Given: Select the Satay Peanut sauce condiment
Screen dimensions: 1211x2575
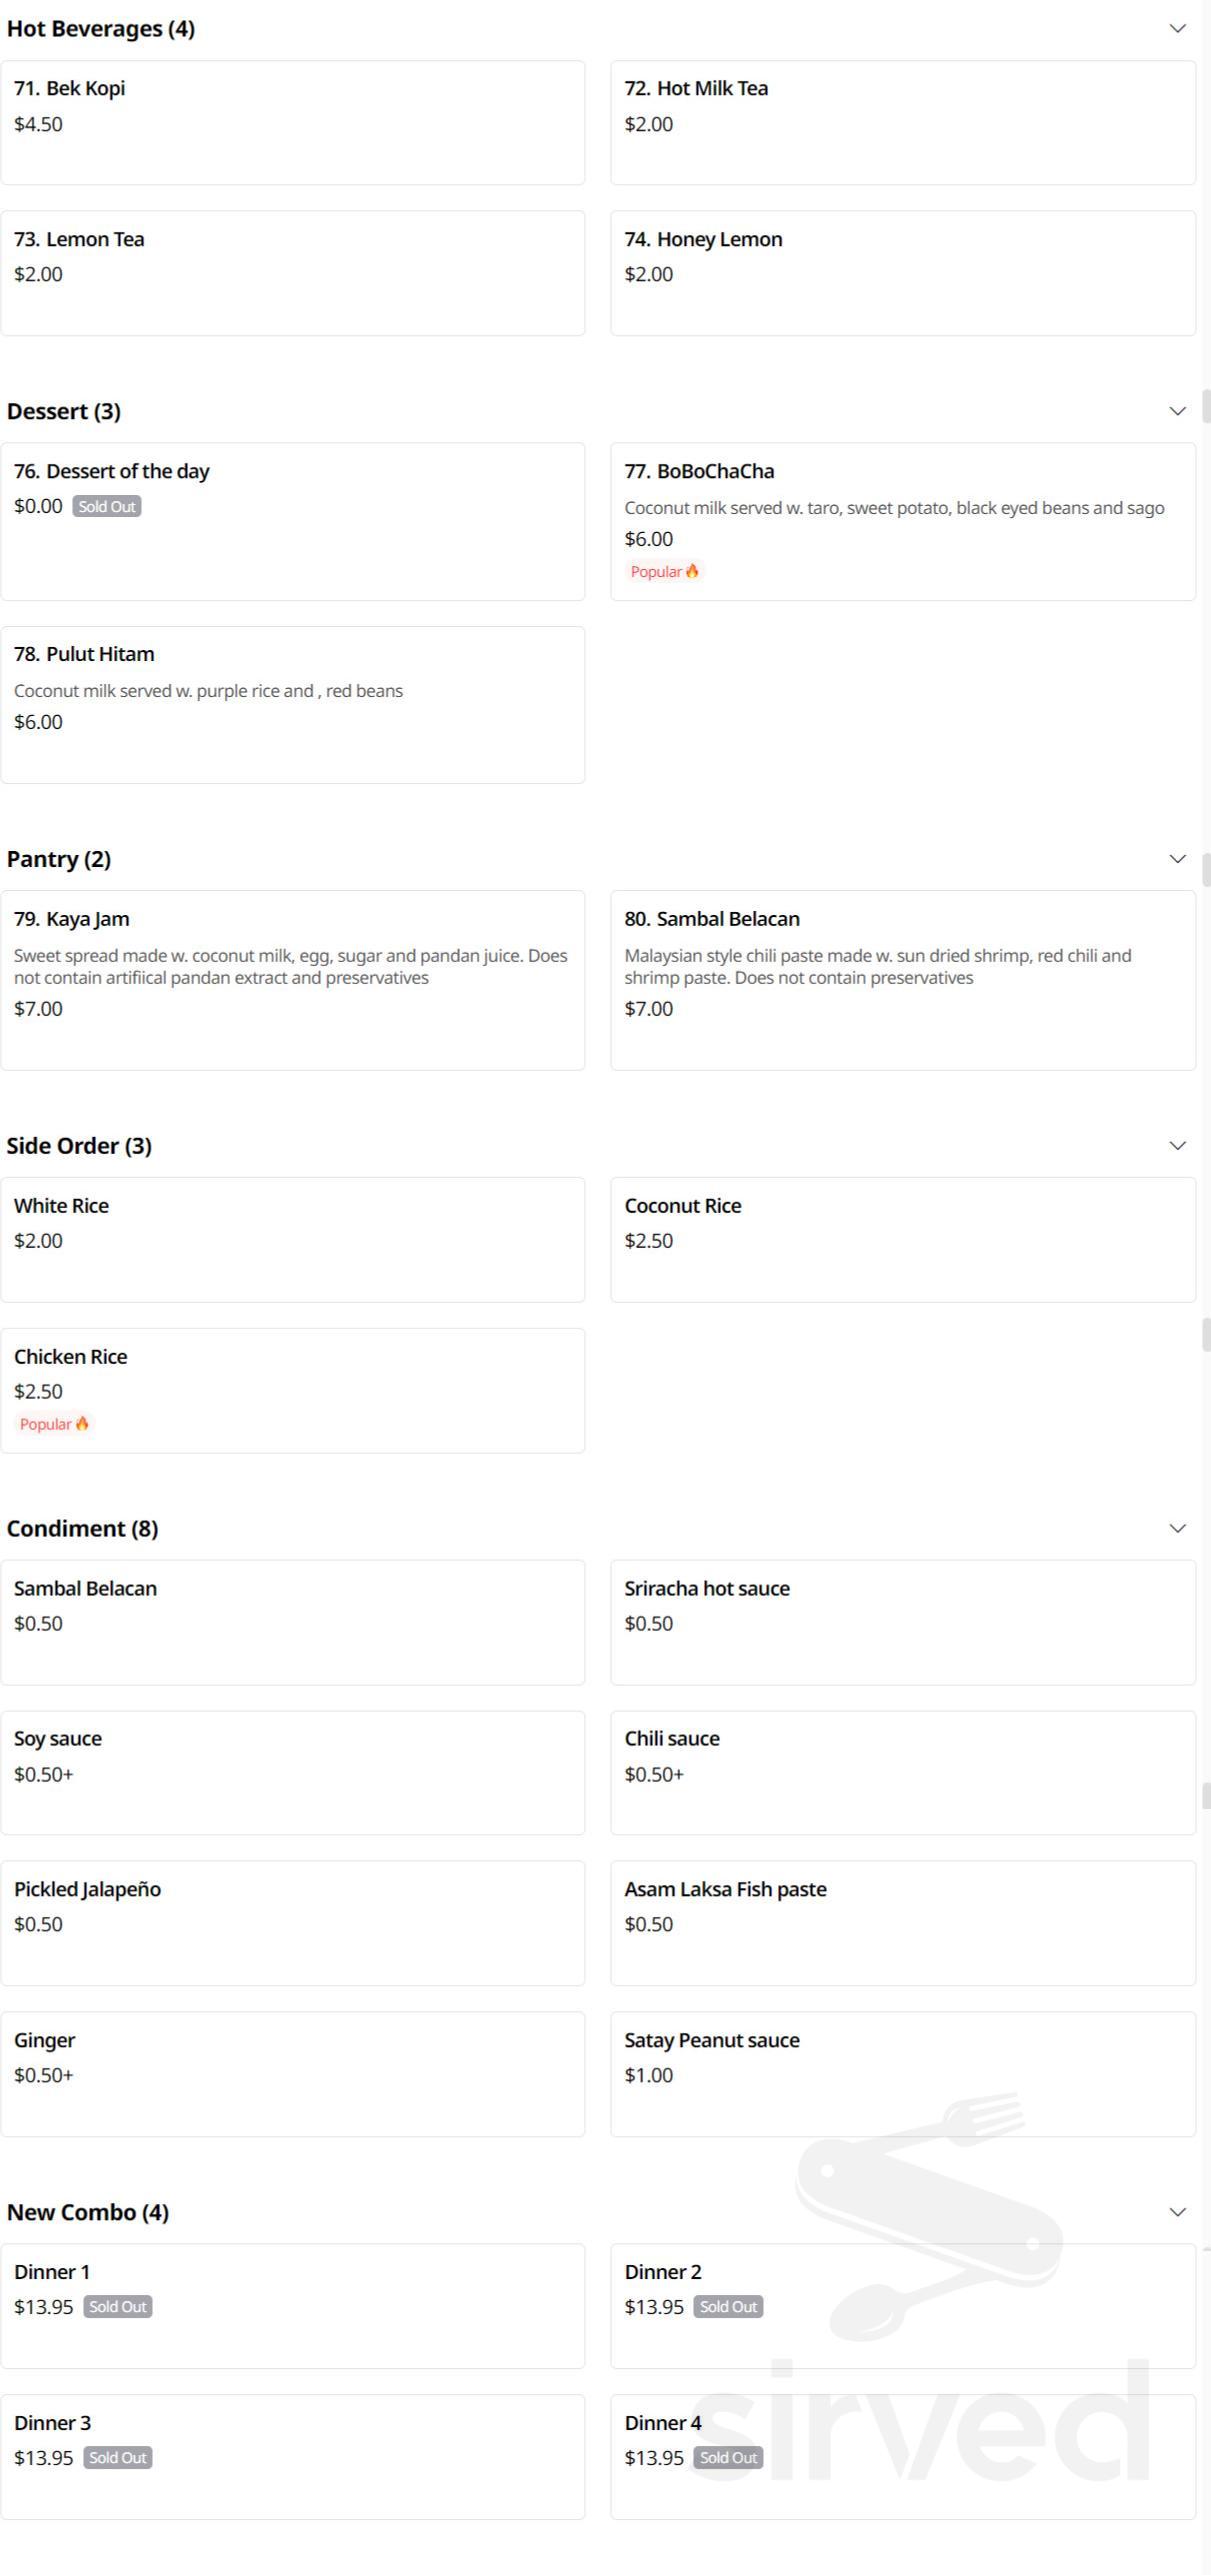Looking at the screenshot, I should pyautogui.click(x=902, y=2074).
